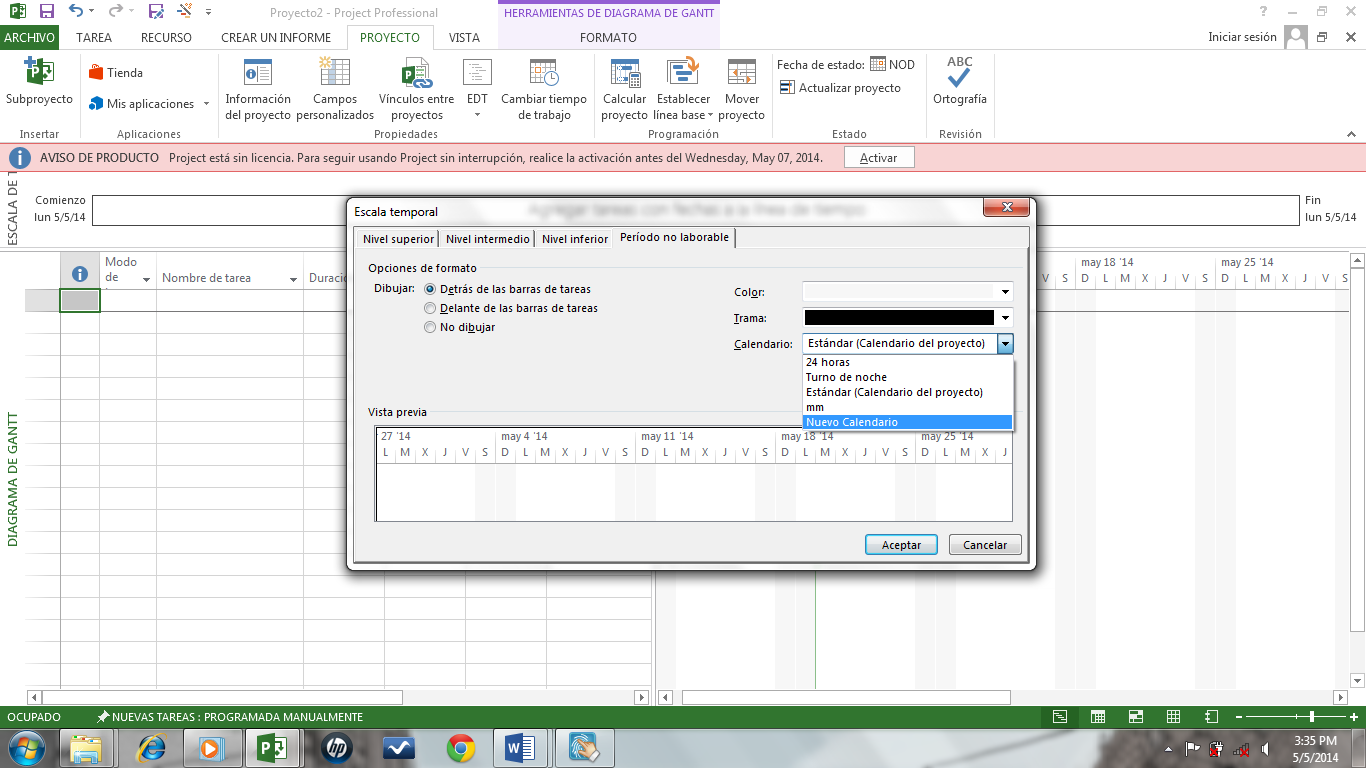Switch to the Nivel intermedio tab

point(487,239)
